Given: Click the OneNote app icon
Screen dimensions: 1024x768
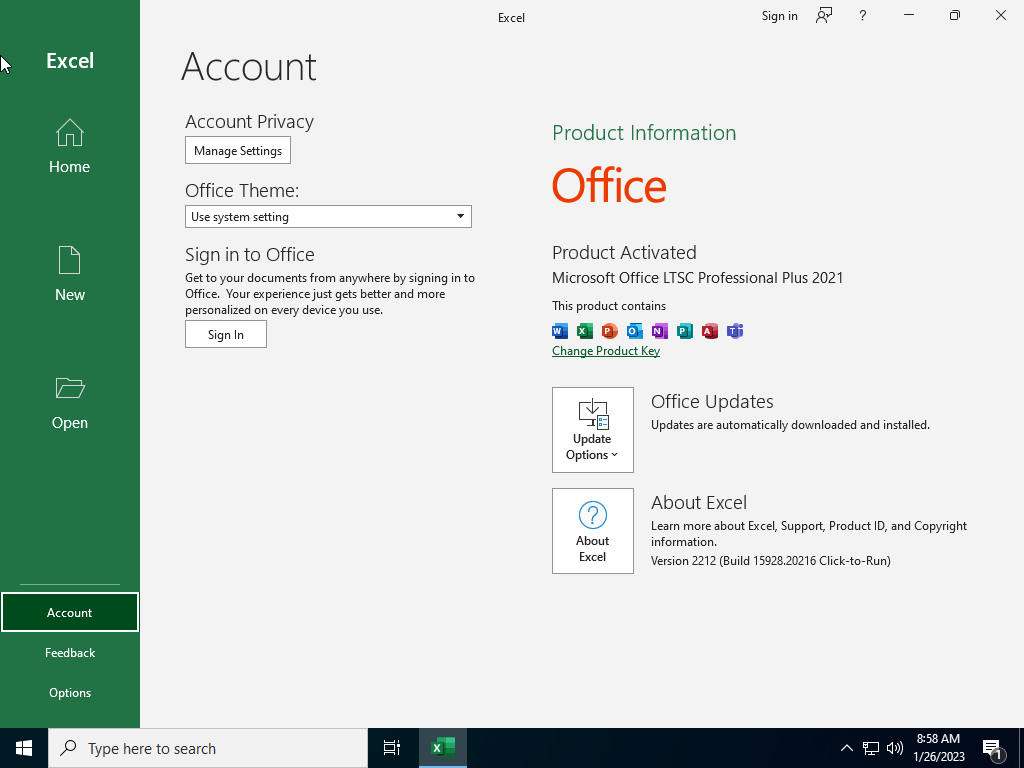Looking at the screenshot, I should [x=660, y=331].
